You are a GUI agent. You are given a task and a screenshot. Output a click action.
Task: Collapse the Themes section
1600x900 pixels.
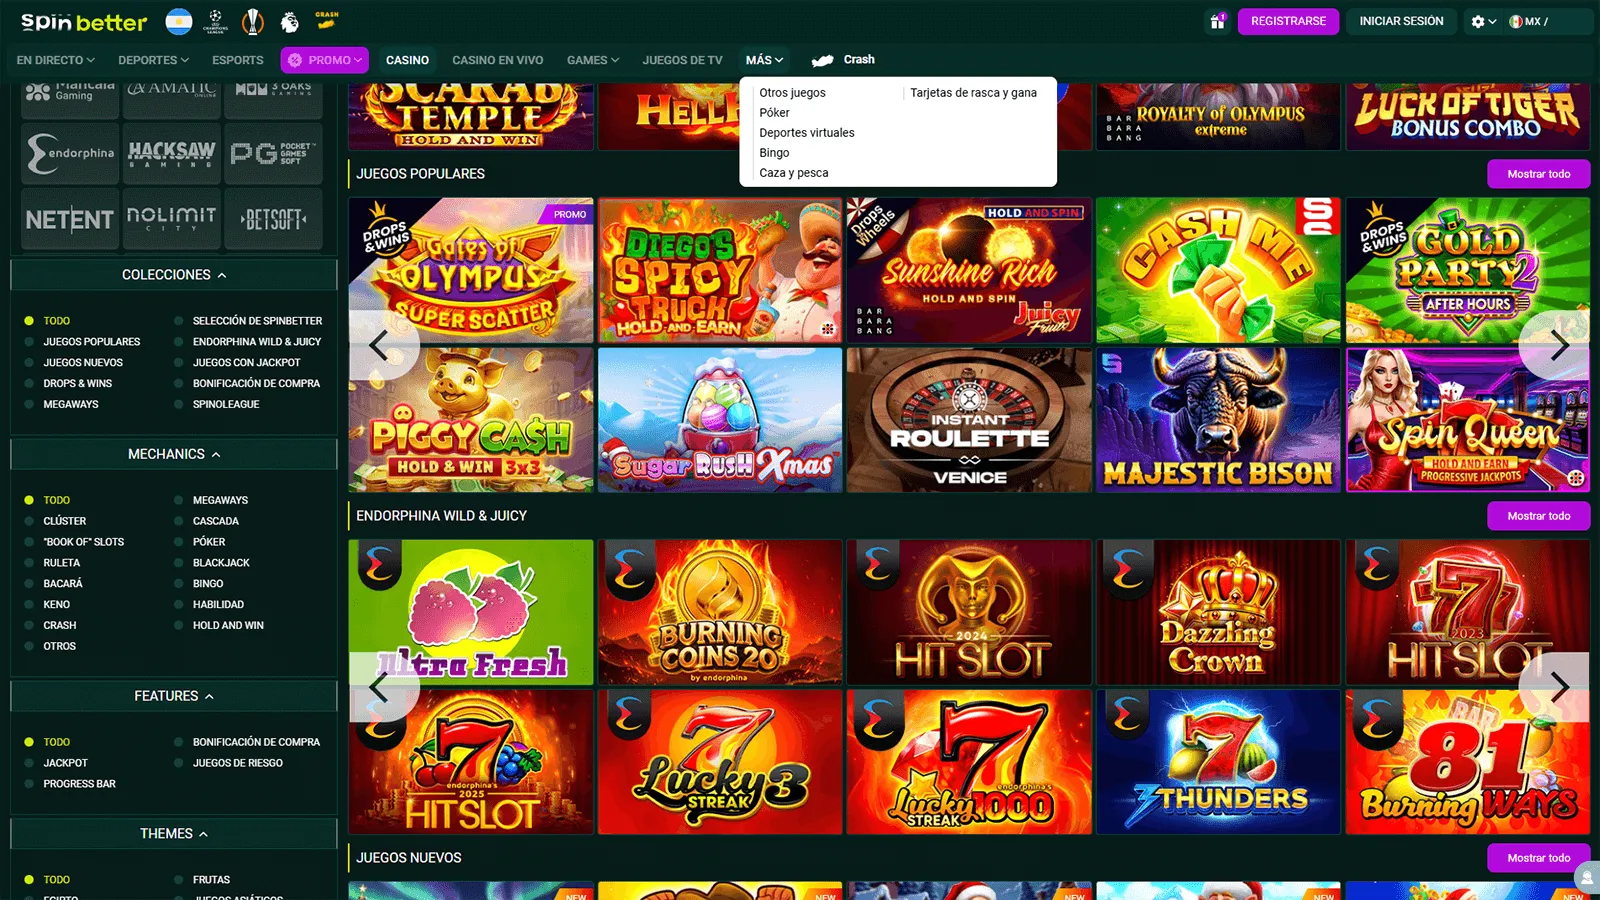coord(174,834)
